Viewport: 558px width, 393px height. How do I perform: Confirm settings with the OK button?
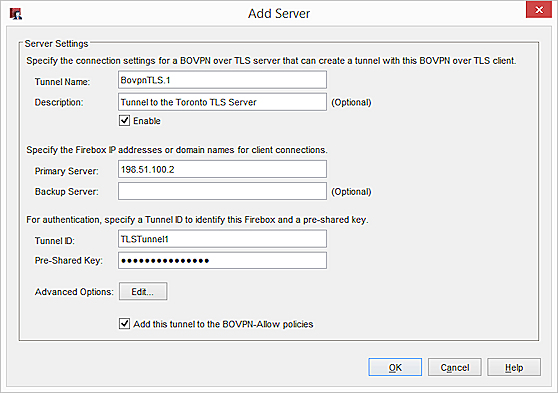(x=395, y=367)
